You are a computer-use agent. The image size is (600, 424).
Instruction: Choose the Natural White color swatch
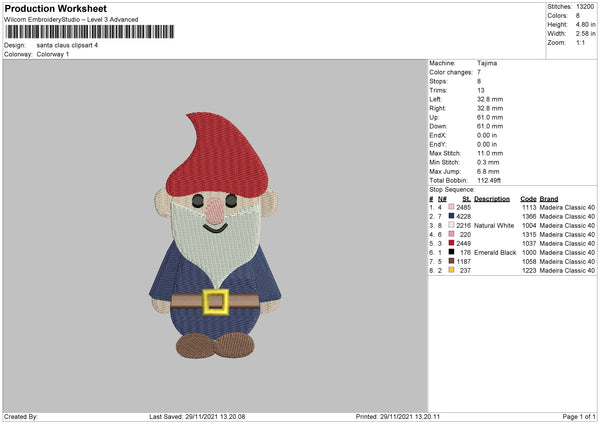coord(452,226)
